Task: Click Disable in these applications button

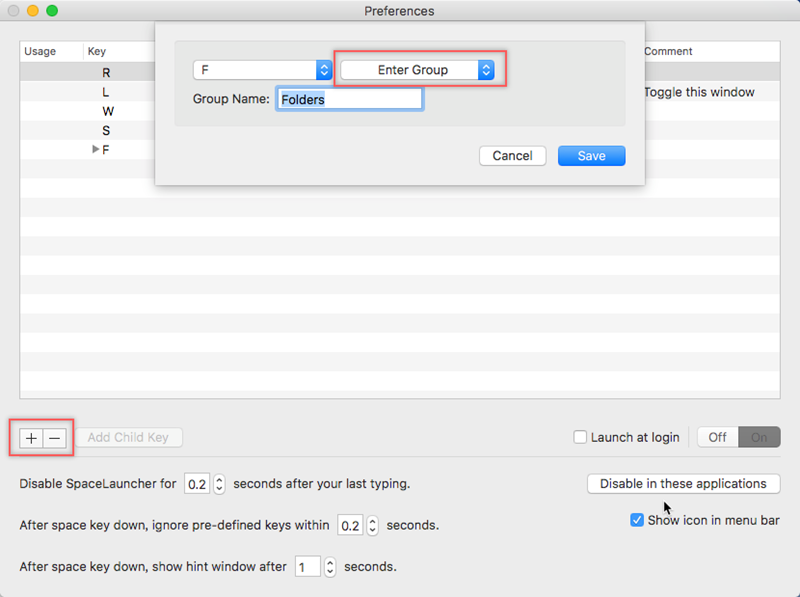Action: tap(683, 484)
